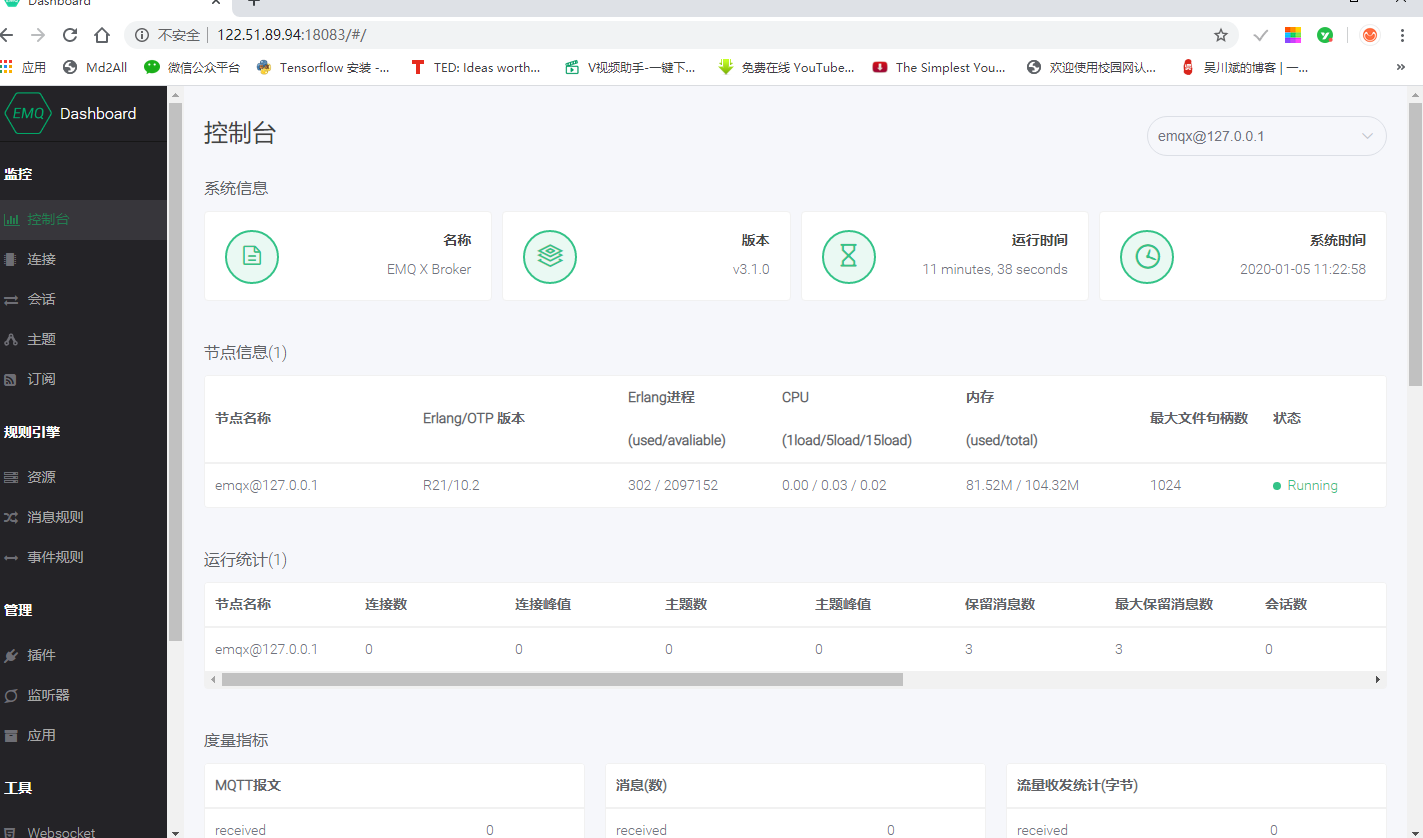Open the 免费在线 YouTube bookmark

787,67
